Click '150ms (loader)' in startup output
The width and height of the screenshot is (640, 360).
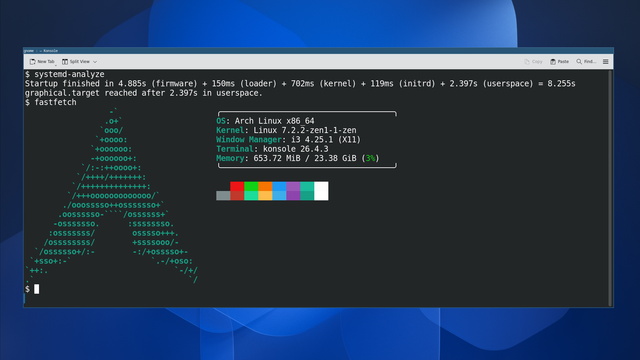244,84
